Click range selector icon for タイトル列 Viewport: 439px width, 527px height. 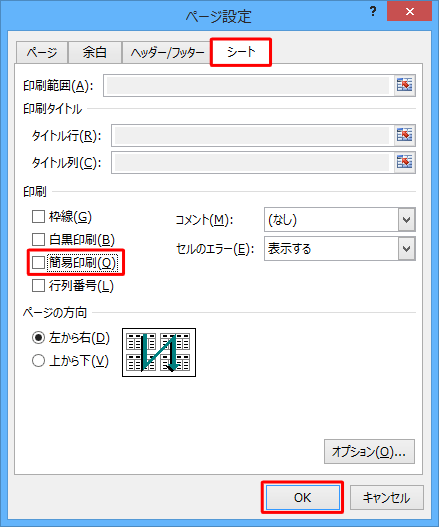404,162
